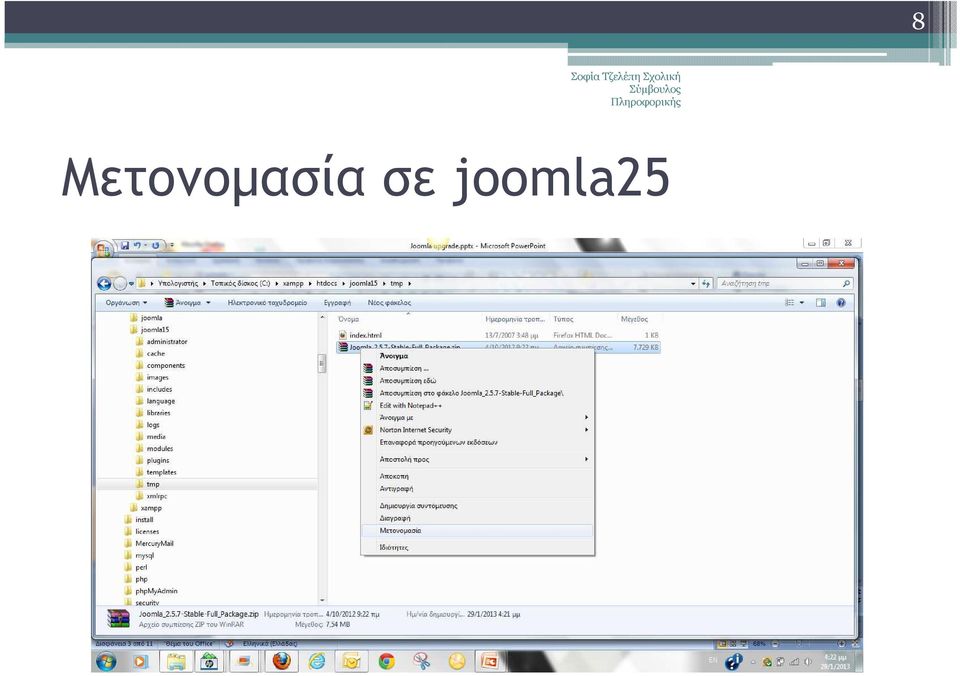The height and width of the screenshot is (676, 960).
Task: Sort by Όνομα column header
Action: [x=348, y=319]
